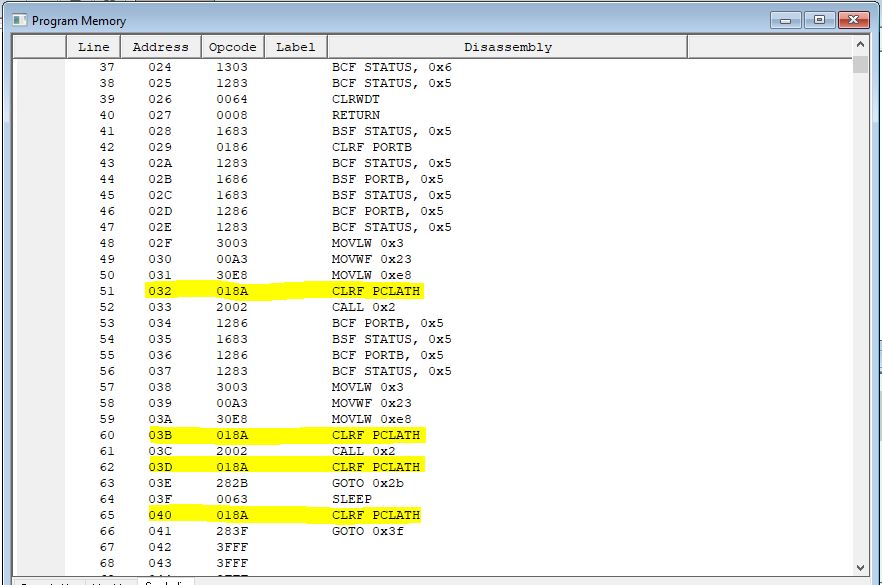Click the Line column header
This screenshot has width=882, height=585.
93,47
